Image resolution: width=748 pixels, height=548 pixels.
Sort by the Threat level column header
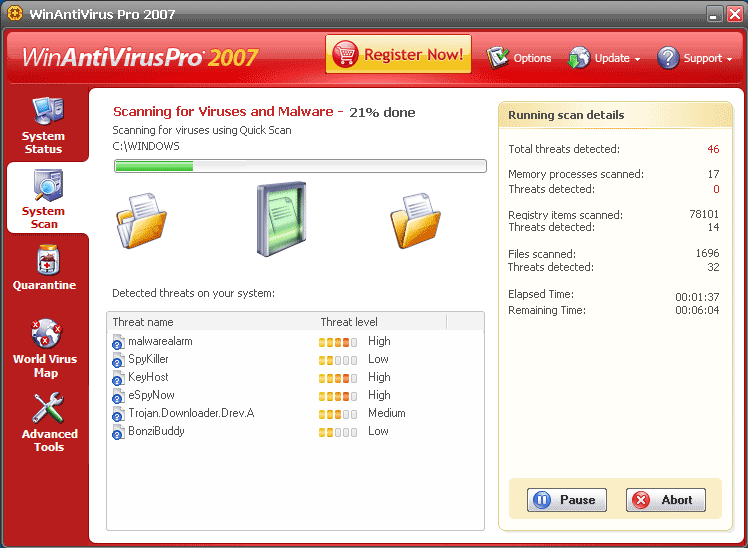pyautogui.click(x=350, y=322)
